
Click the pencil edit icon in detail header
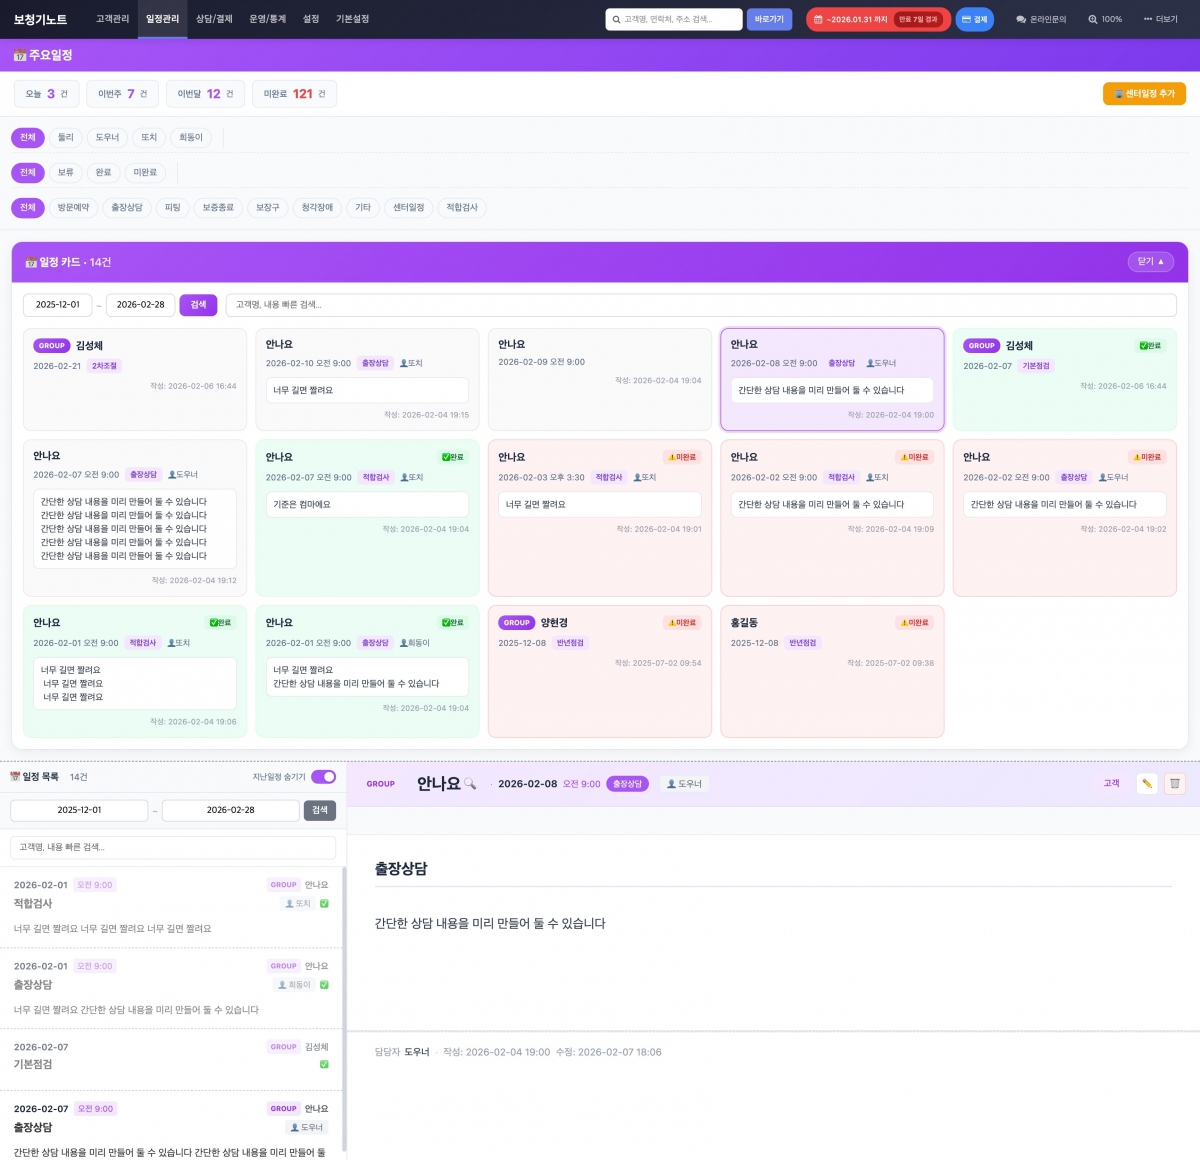coord(1146,784)
